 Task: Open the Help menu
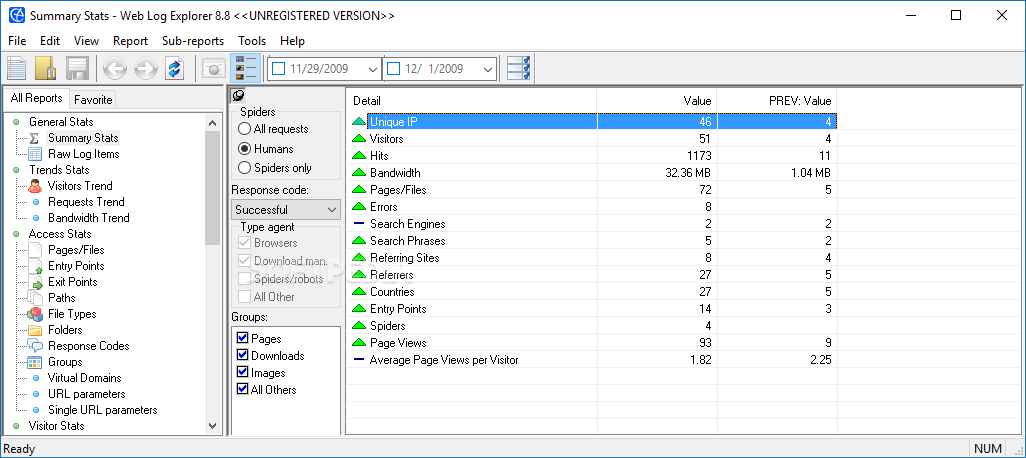coord(292,41)
